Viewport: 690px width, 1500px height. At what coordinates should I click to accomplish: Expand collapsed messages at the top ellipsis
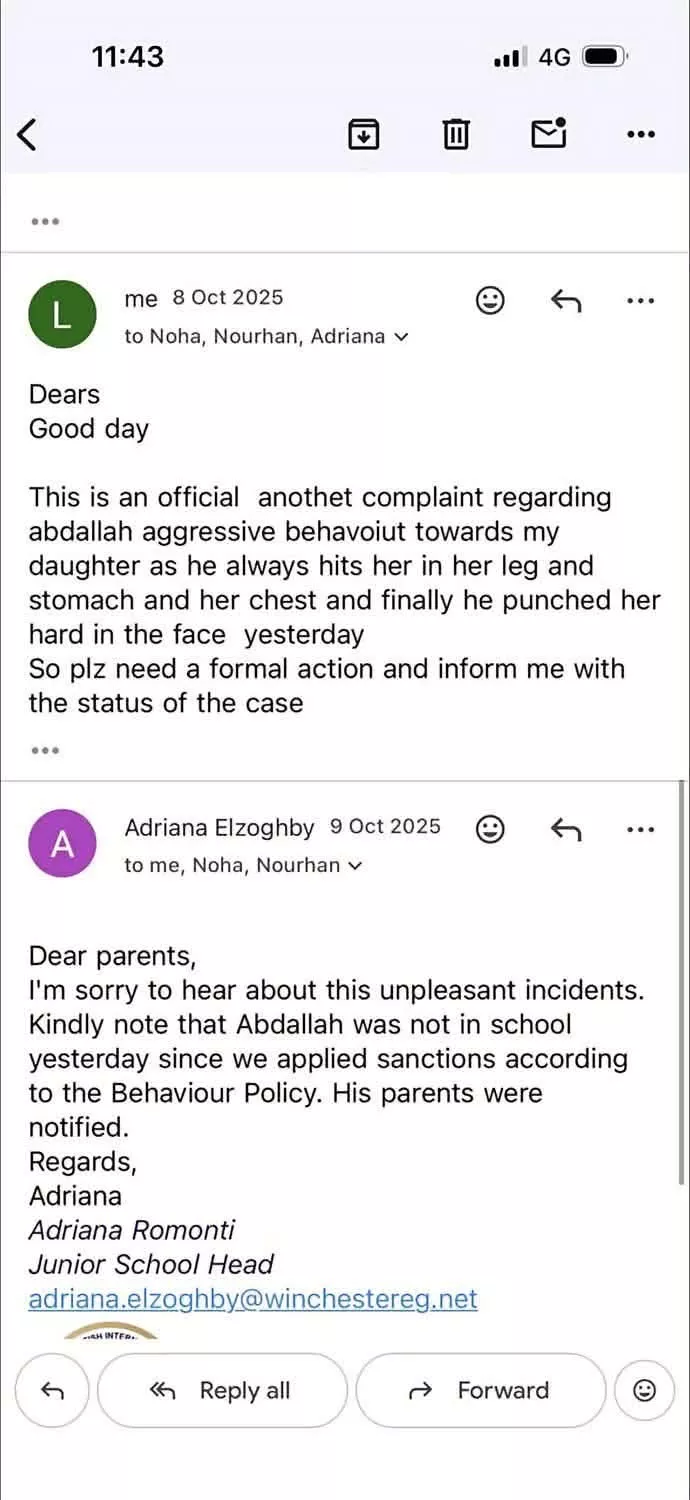pyautogui.click(x=45, y=221)
